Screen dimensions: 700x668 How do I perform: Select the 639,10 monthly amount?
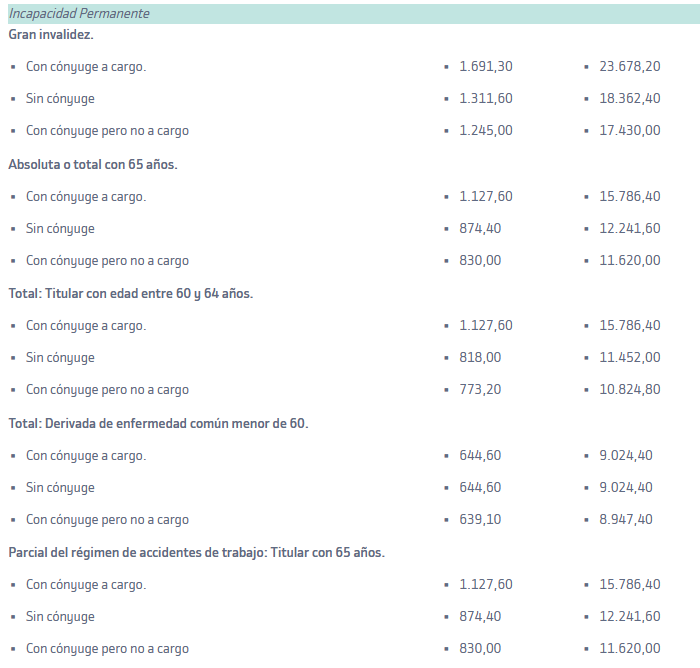pyautogui.click(x=480, y=520)
